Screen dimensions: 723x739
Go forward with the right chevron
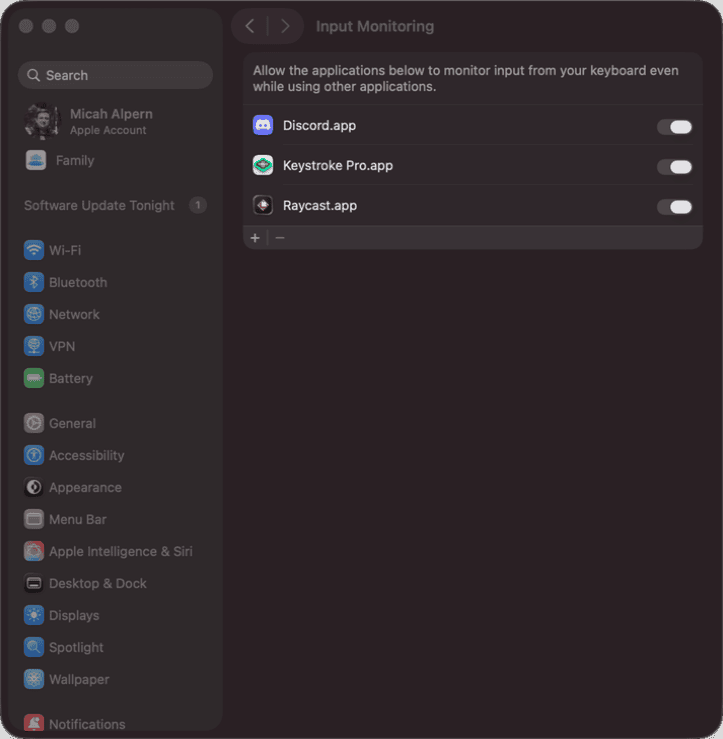pyautogui.click(x=285, y=26)
